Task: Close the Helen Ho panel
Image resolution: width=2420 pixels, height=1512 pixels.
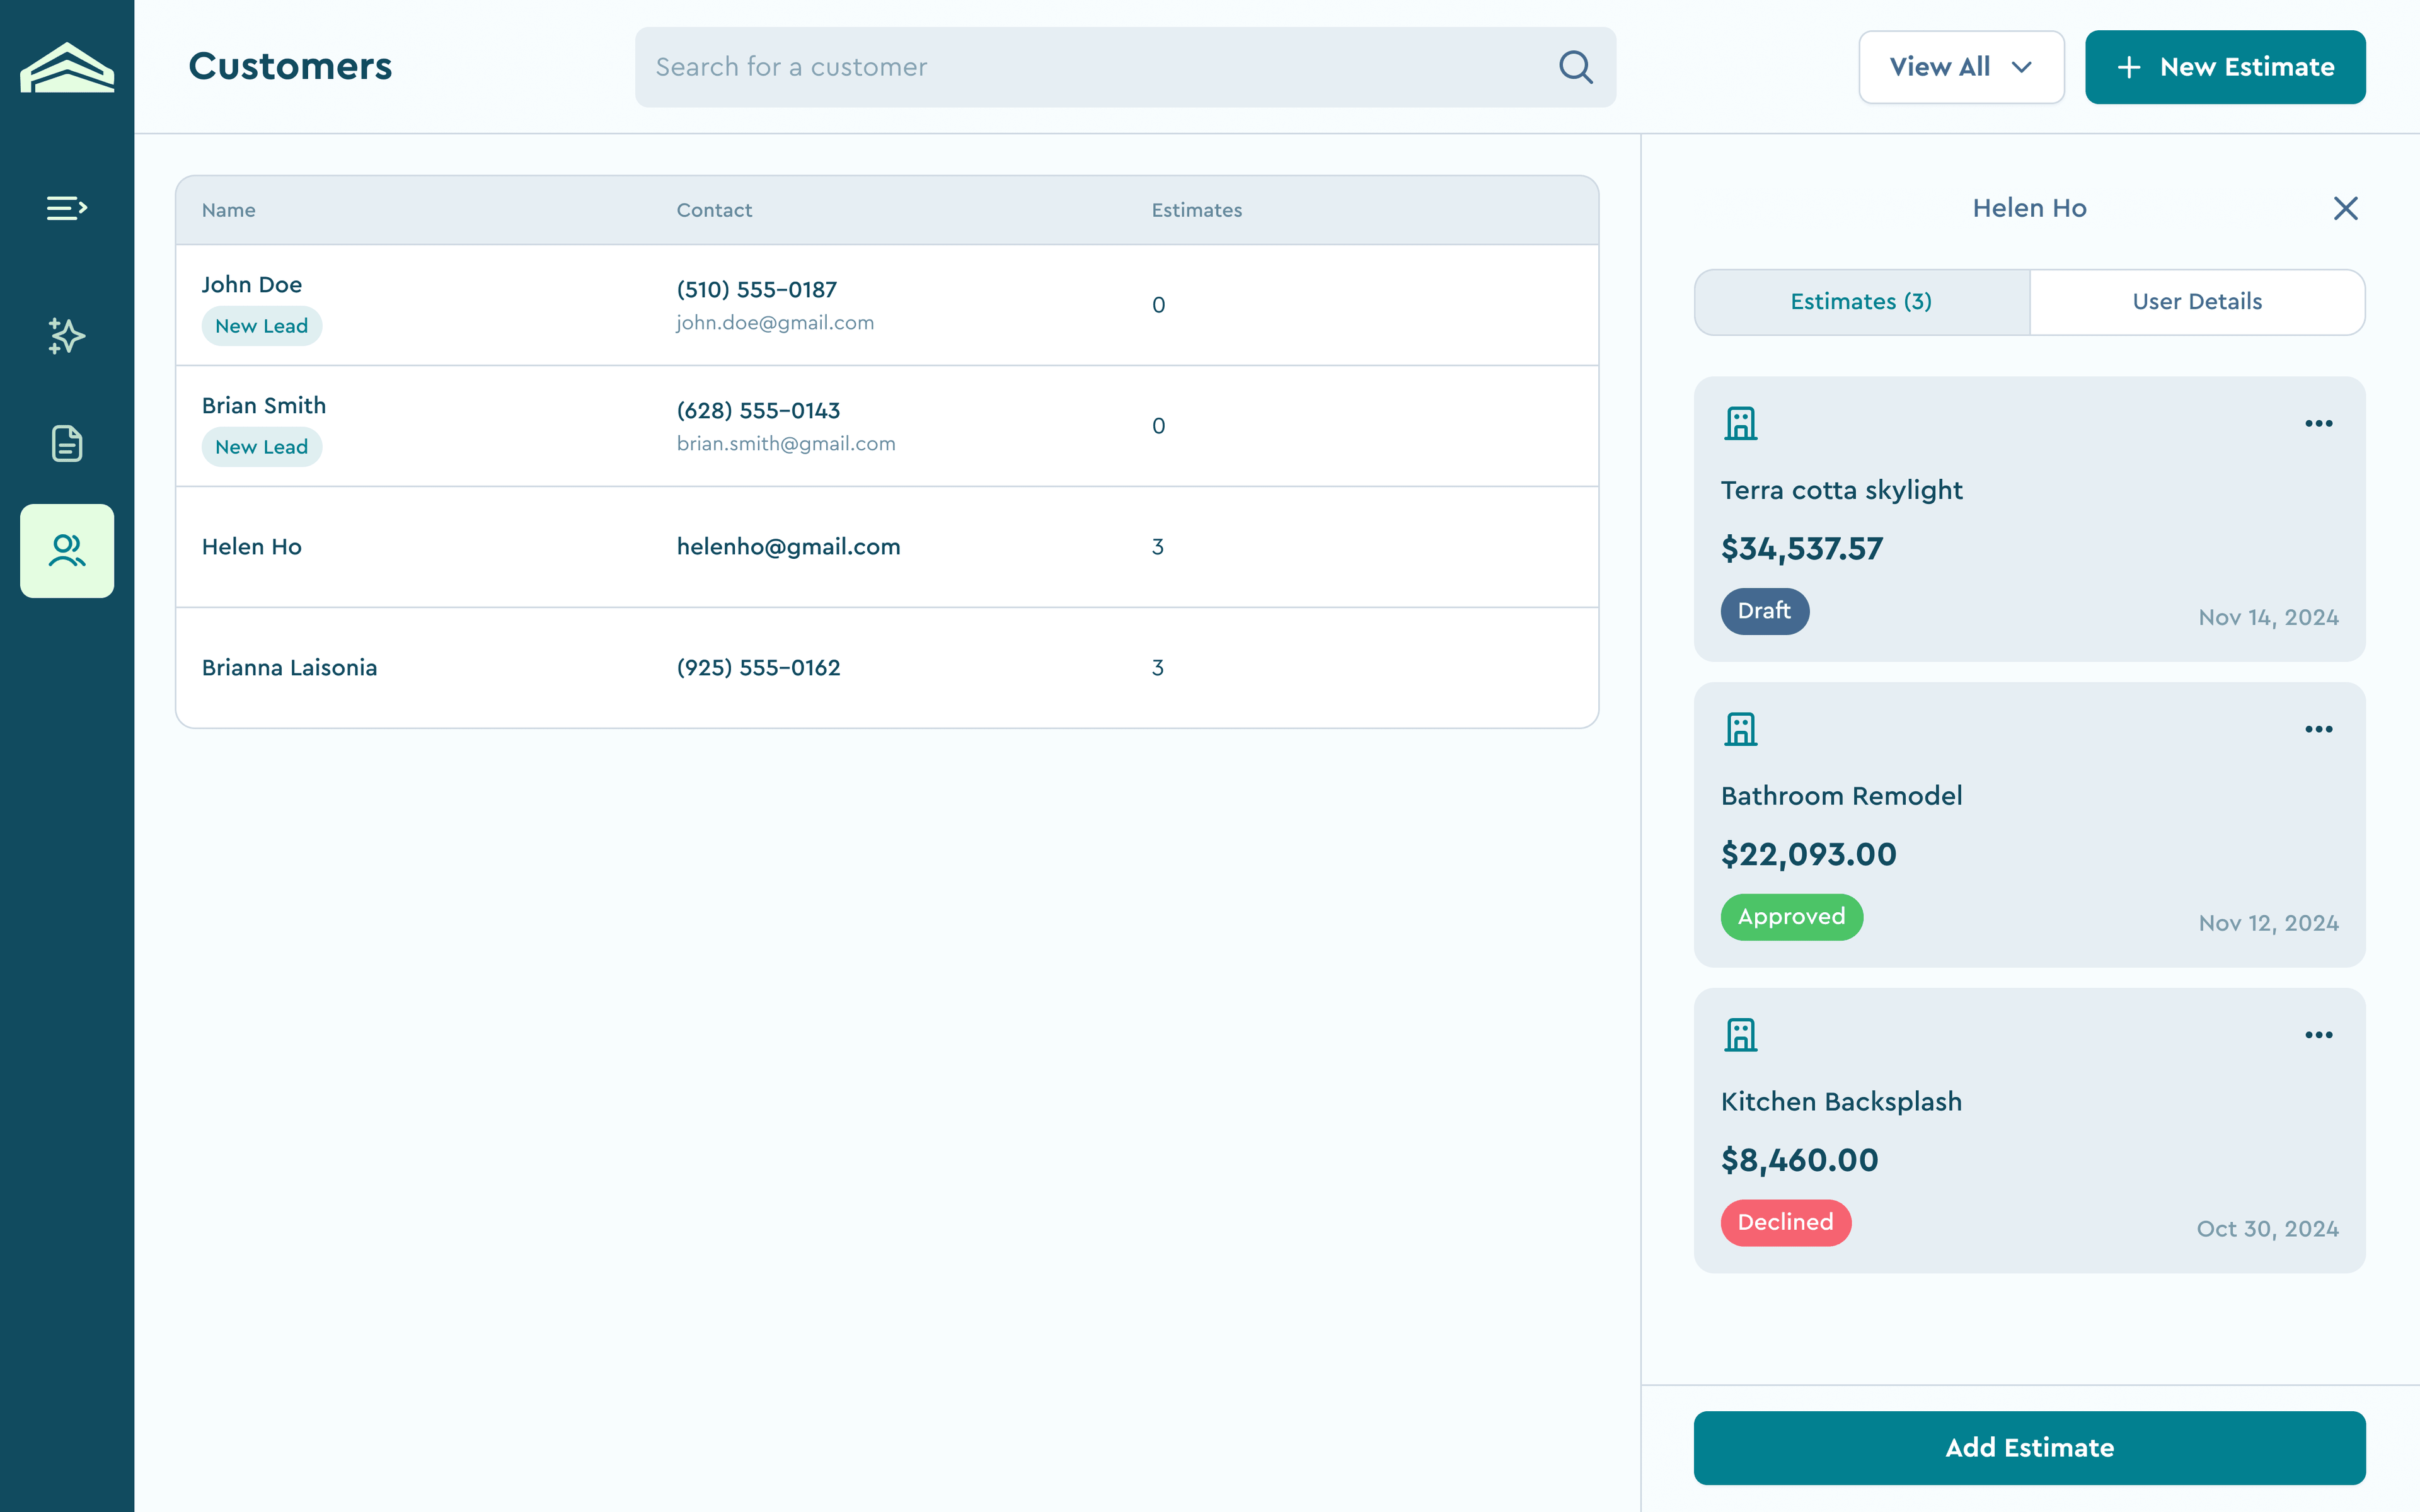Action: coord(2345,208)
